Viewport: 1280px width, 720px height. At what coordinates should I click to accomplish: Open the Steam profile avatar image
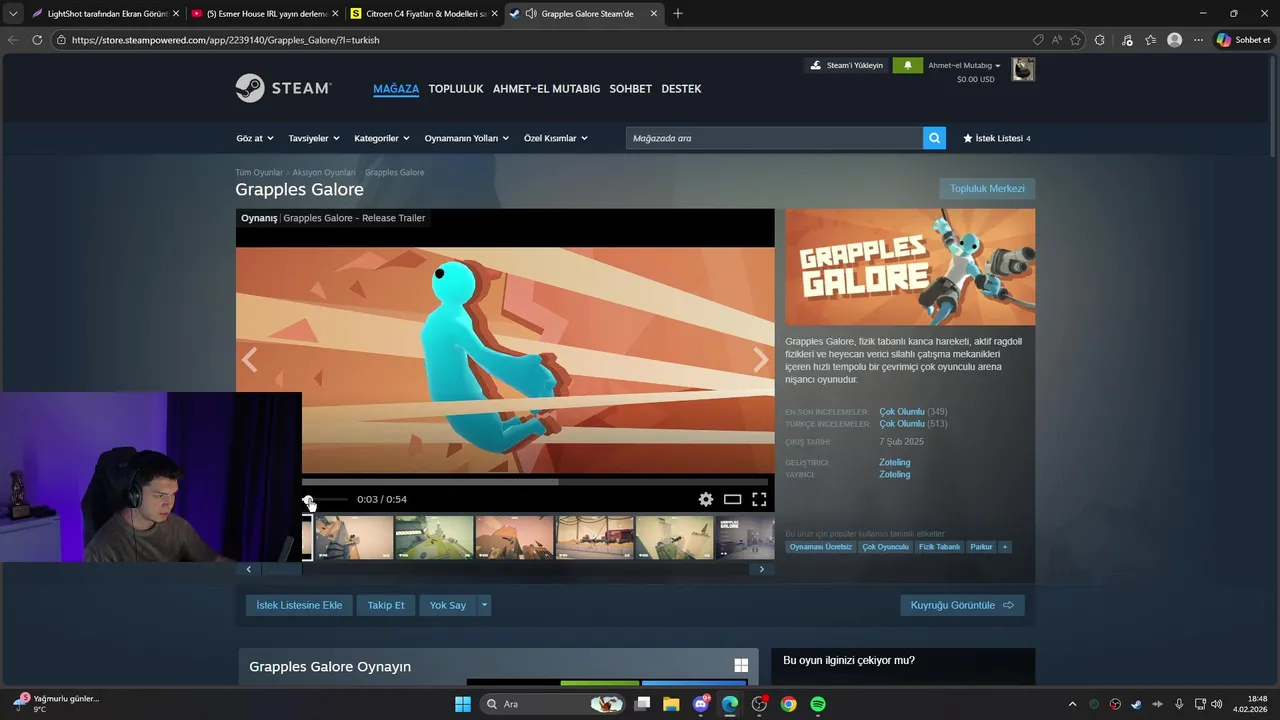click(x=1022, y=69)
